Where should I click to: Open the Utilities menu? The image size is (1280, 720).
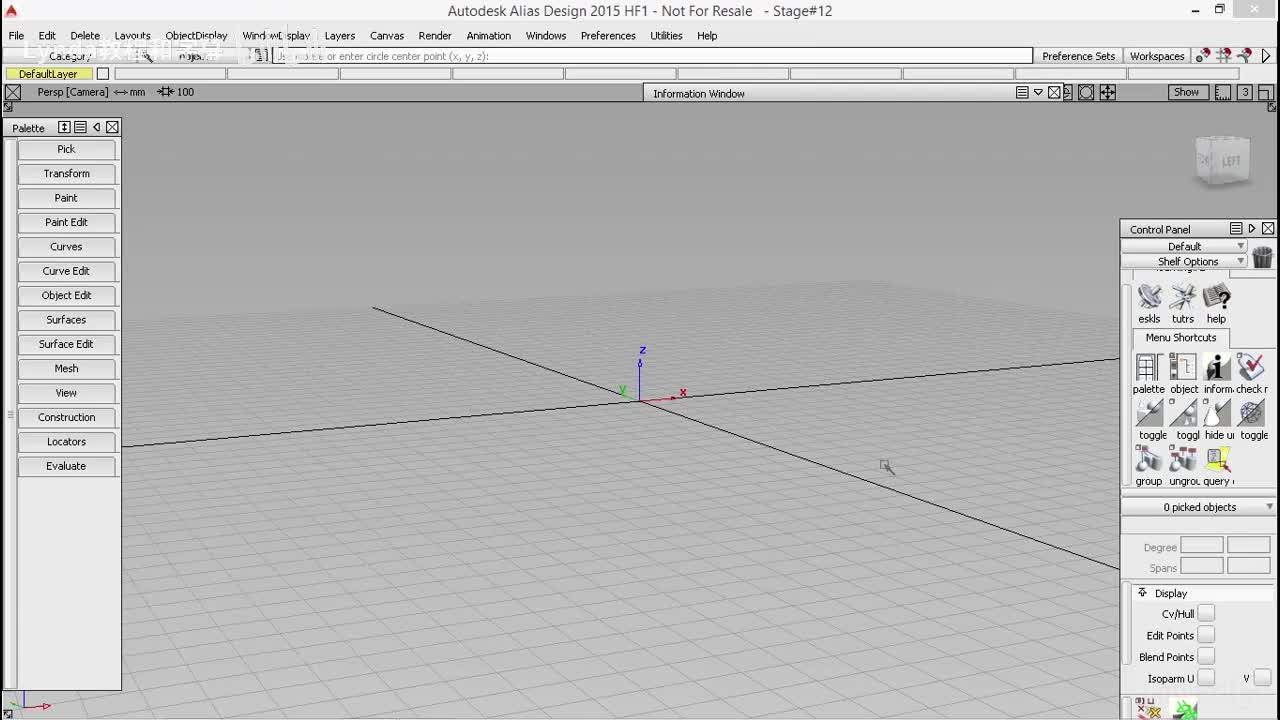pyautogui.click(x=666, y=36)
